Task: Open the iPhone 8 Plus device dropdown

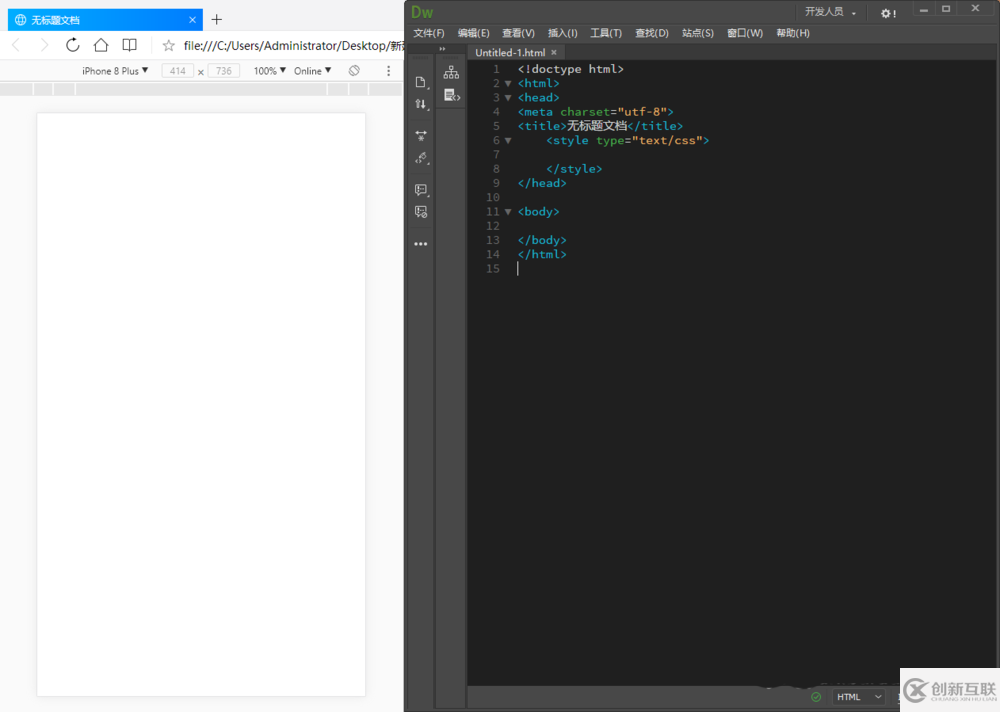Action: 115,71
